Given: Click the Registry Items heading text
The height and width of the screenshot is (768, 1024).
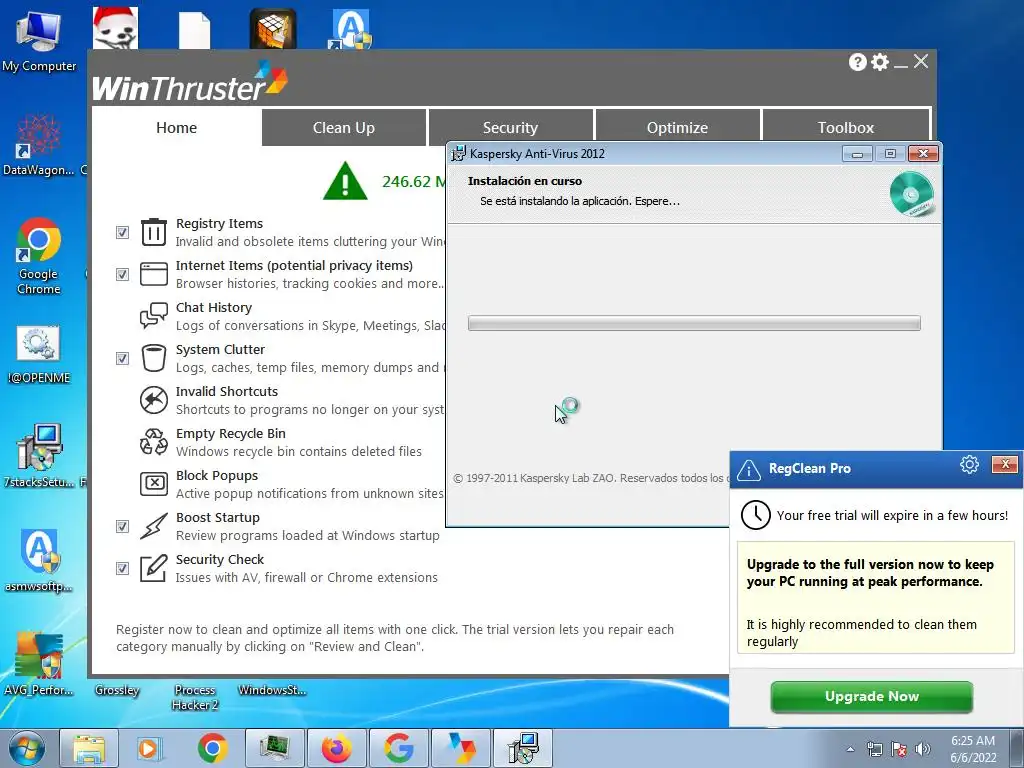Looking at the screenshot, I should tap(219, 223).
